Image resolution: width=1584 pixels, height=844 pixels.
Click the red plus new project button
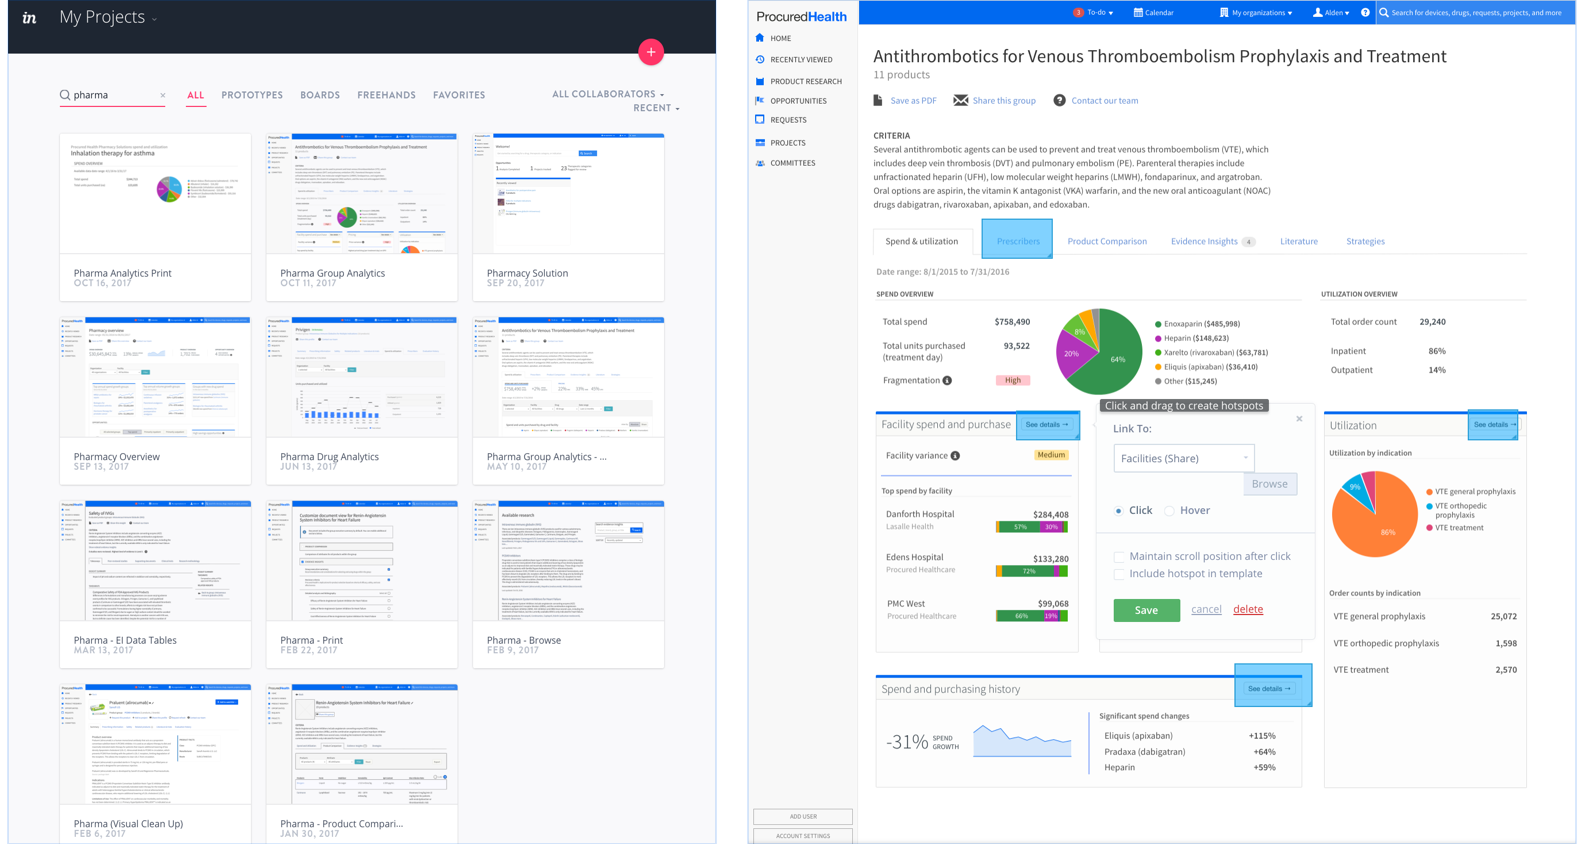pos(651,52)
